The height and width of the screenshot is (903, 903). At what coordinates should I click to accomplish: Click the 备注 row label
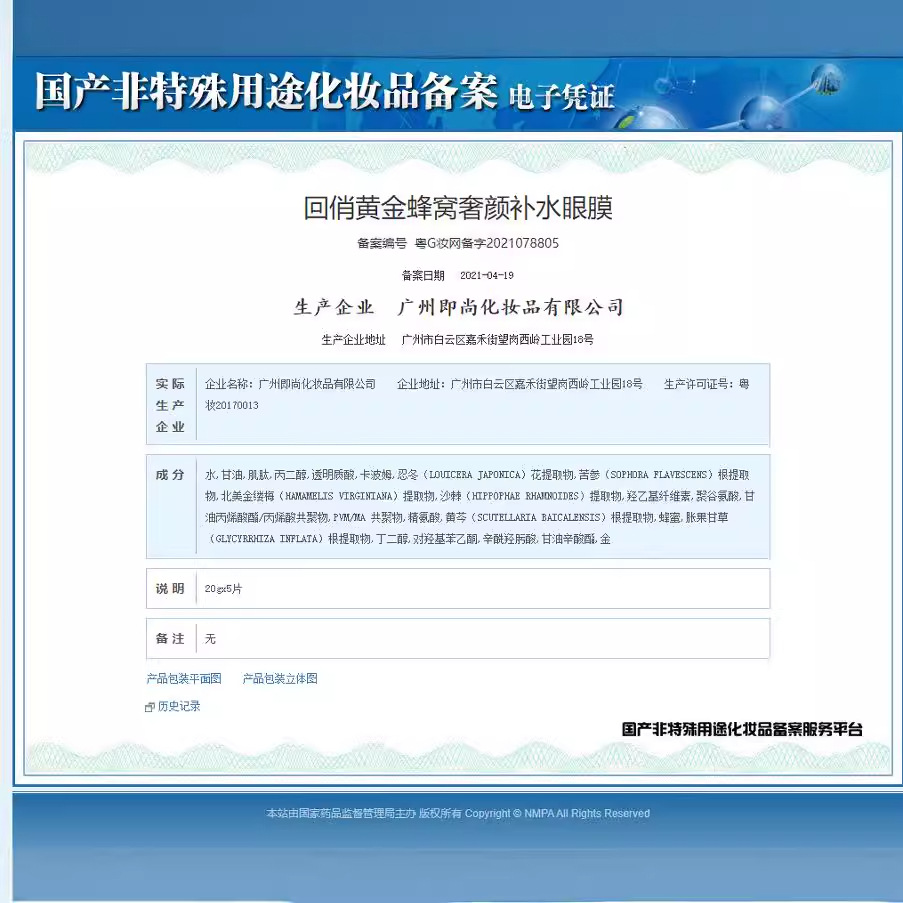(x=170, y=638)
